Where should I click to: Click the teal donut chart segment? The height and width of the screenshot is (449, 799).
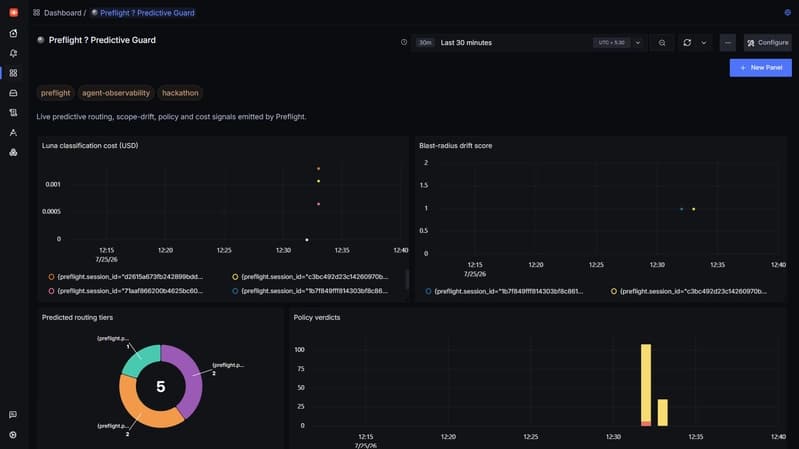click(140, 359)
